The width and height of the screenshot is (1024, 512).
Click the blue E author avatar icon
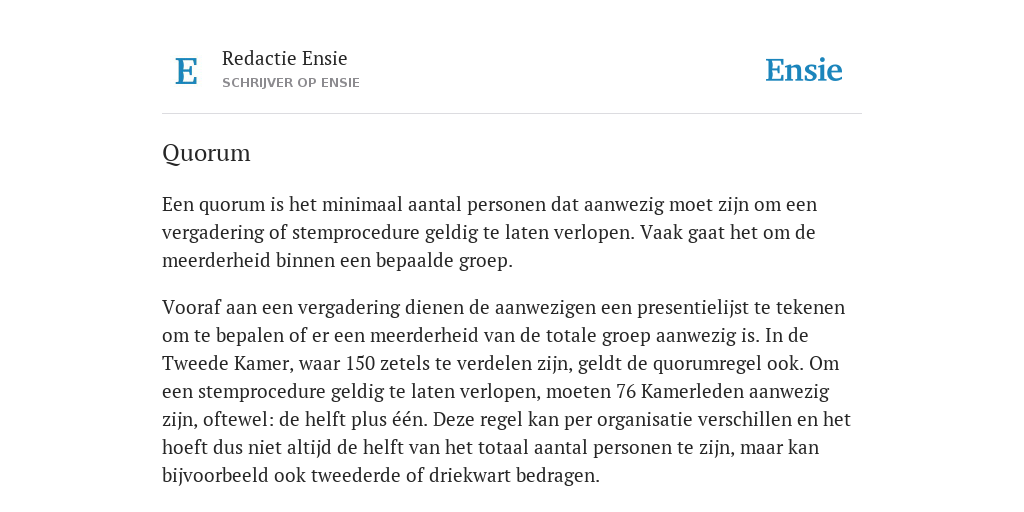tap(186, 71)
